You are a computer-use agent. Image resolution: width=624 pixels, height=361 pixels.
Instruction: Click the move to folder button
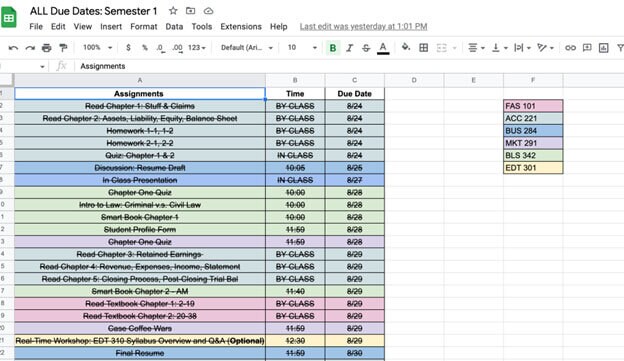click(191, 11)
